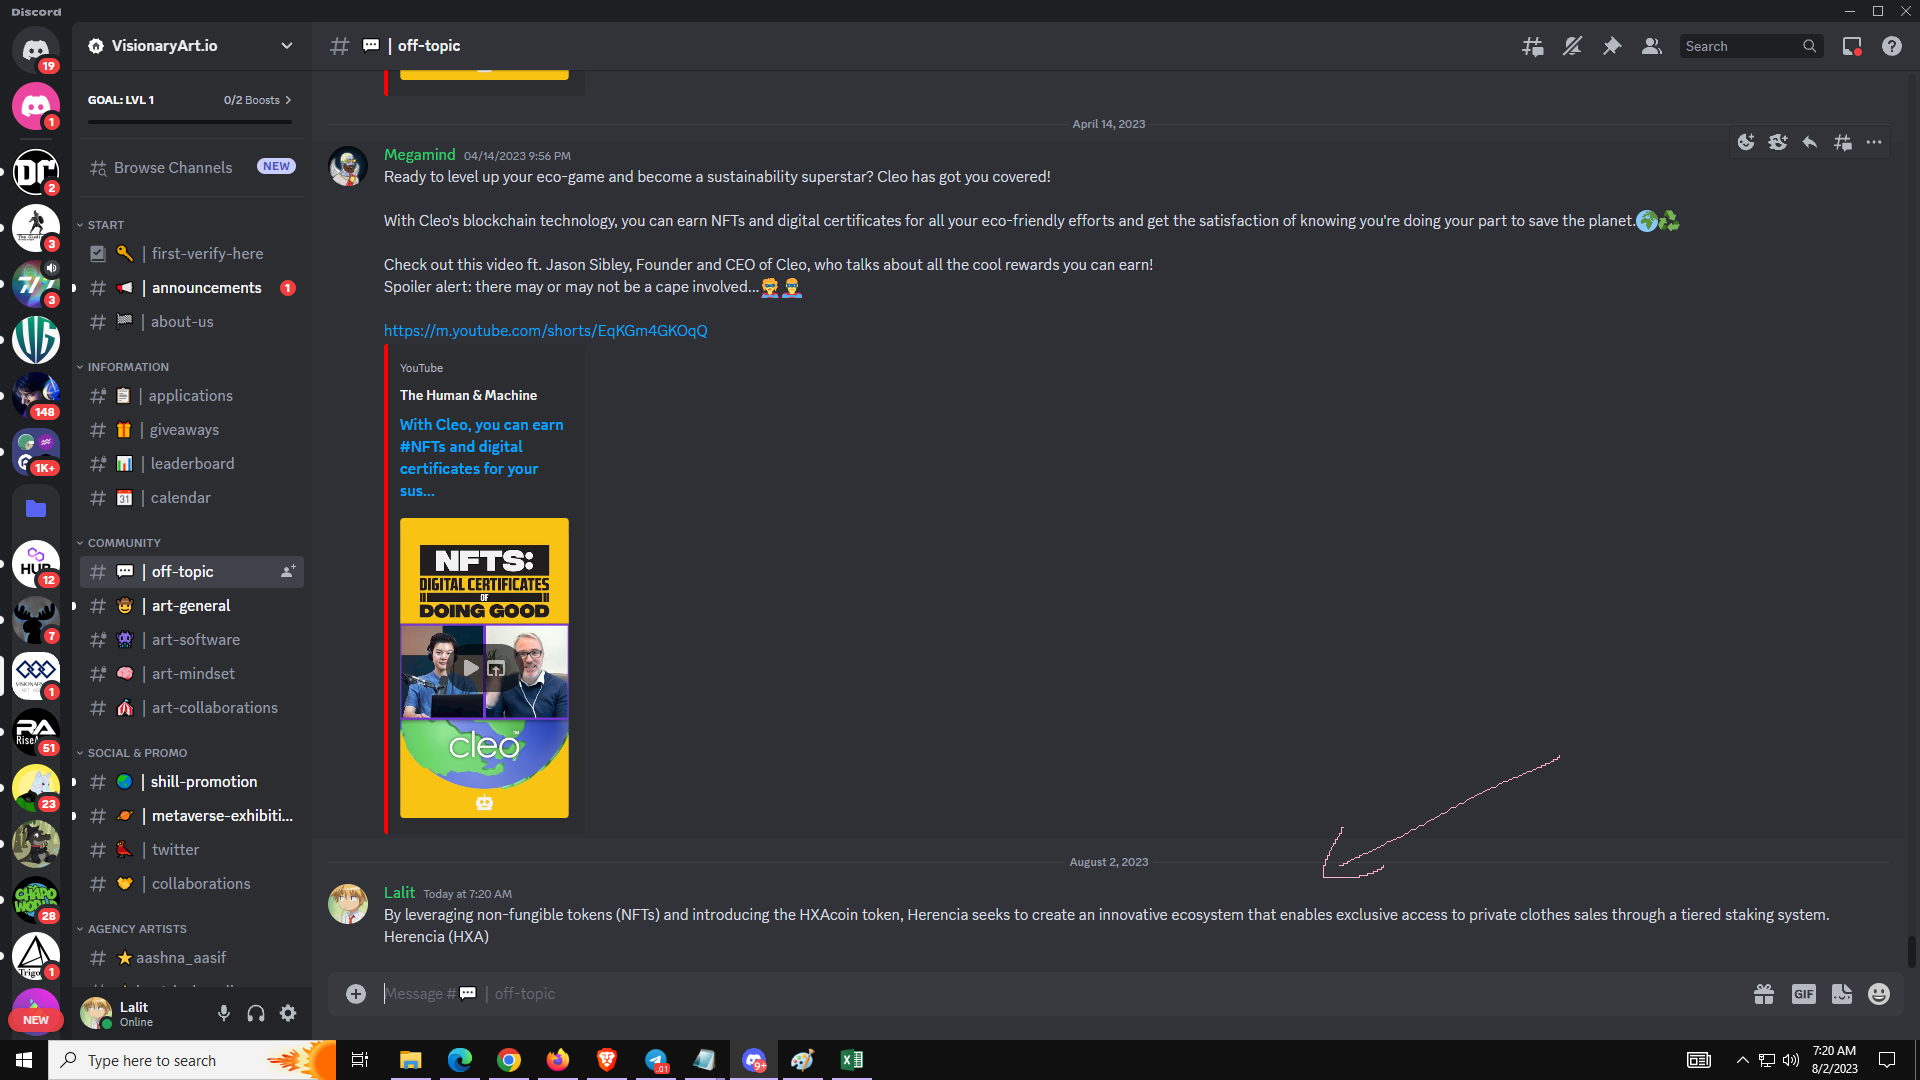Open notification settings bell icon
Screen dimensions: 1920x1080
pyautogui.click(x=1572, y=46)
